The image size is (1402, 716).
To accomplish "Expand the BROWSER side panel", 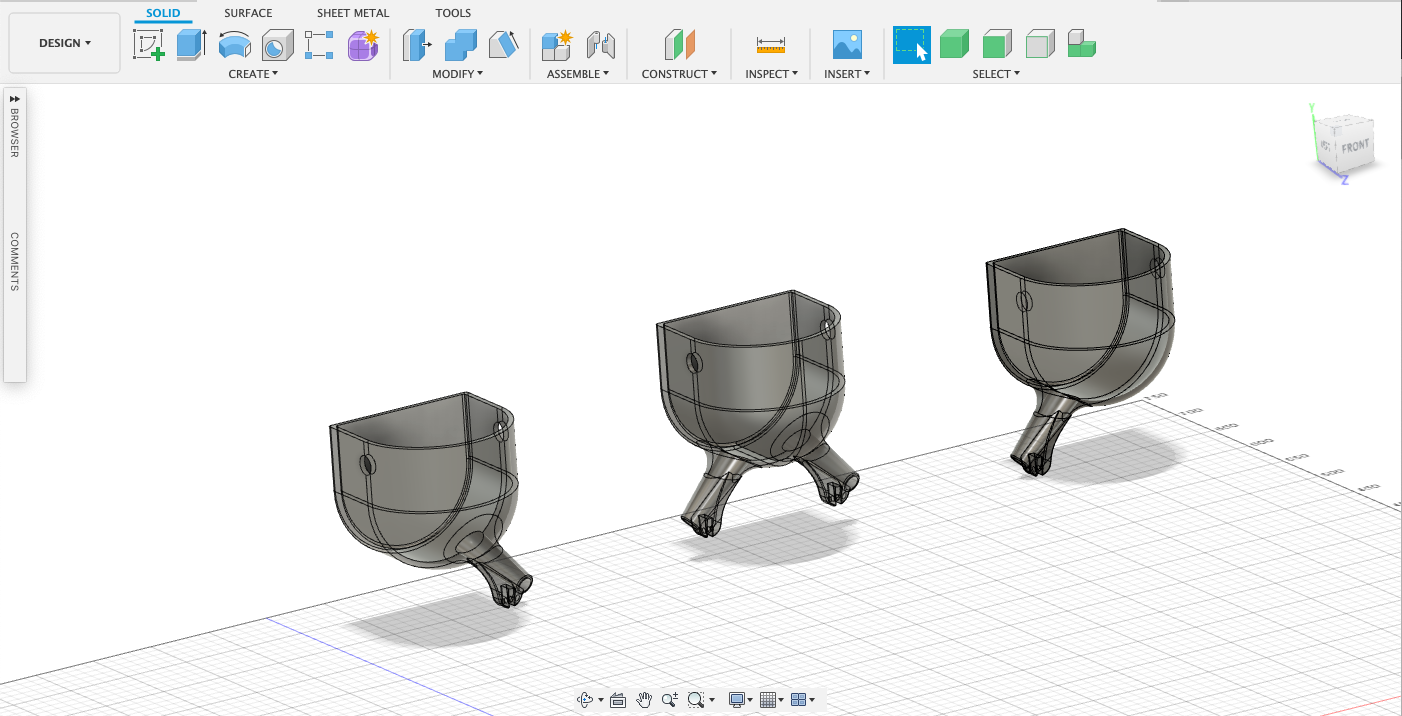I will pyautogui.click(x=14, y=99).
